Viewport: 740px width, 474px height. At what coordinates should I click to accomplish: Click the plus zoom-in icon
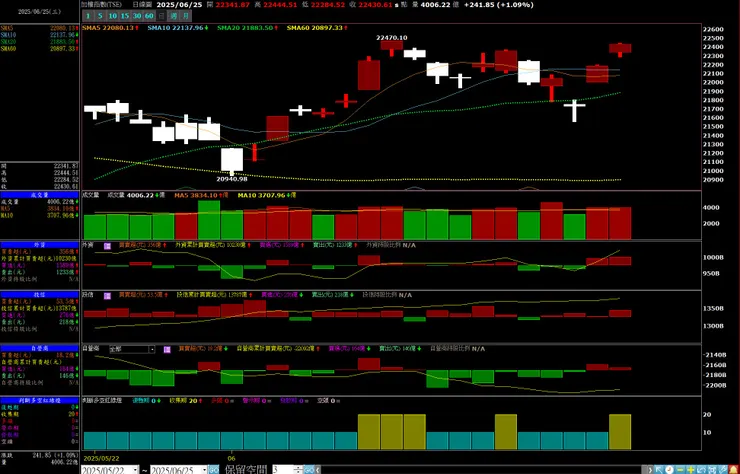point(691,470)
